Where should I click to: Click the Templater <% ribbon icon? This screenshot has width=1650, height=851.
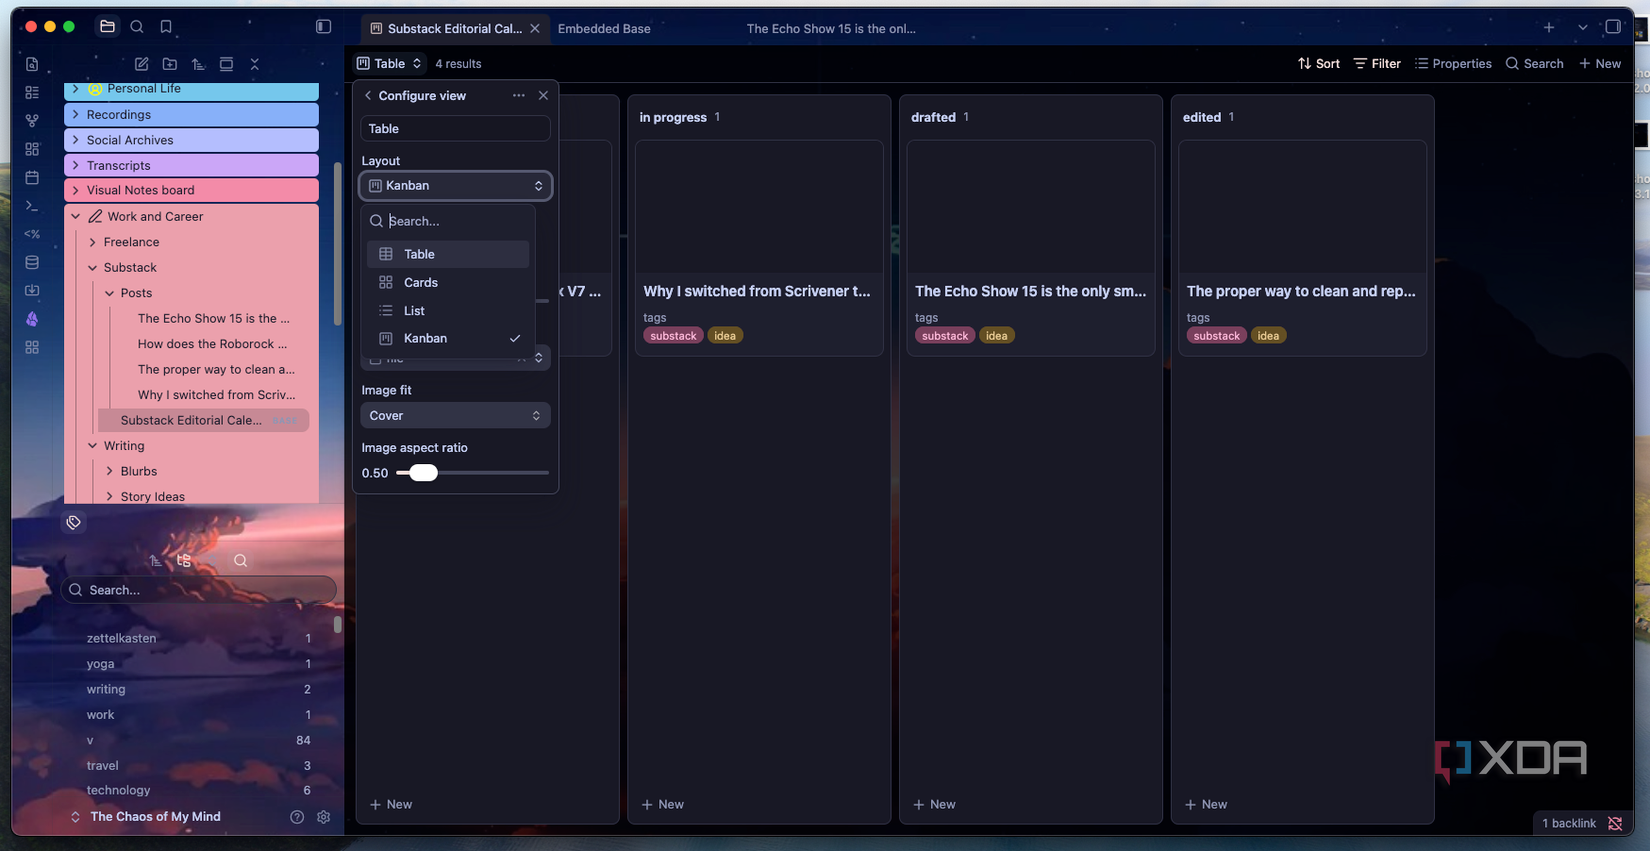click(x=32, y=234)
